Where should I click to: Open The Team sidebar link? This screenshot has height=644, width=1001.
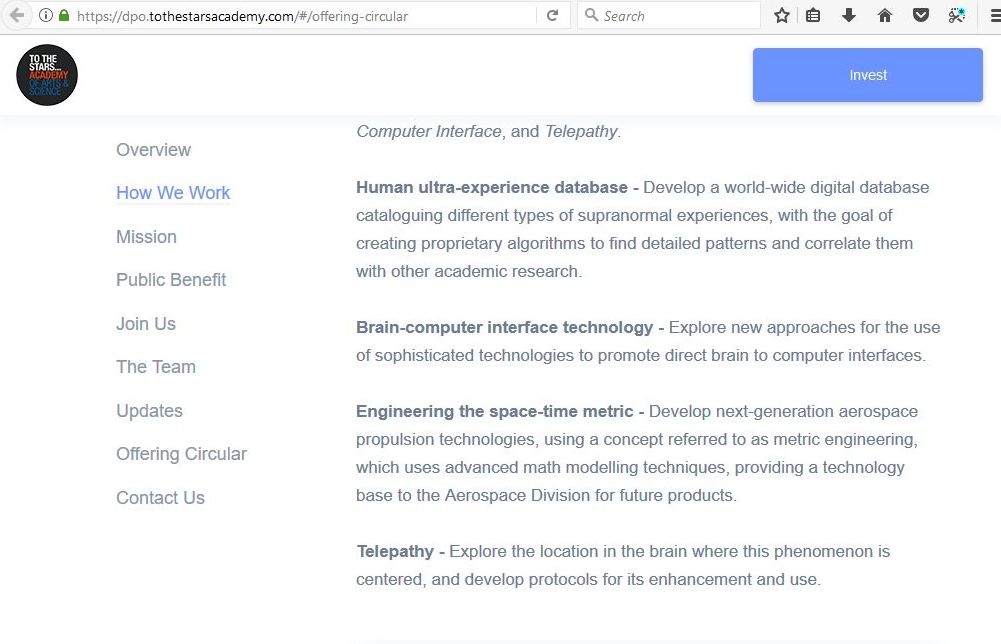[x=156, y=367]
